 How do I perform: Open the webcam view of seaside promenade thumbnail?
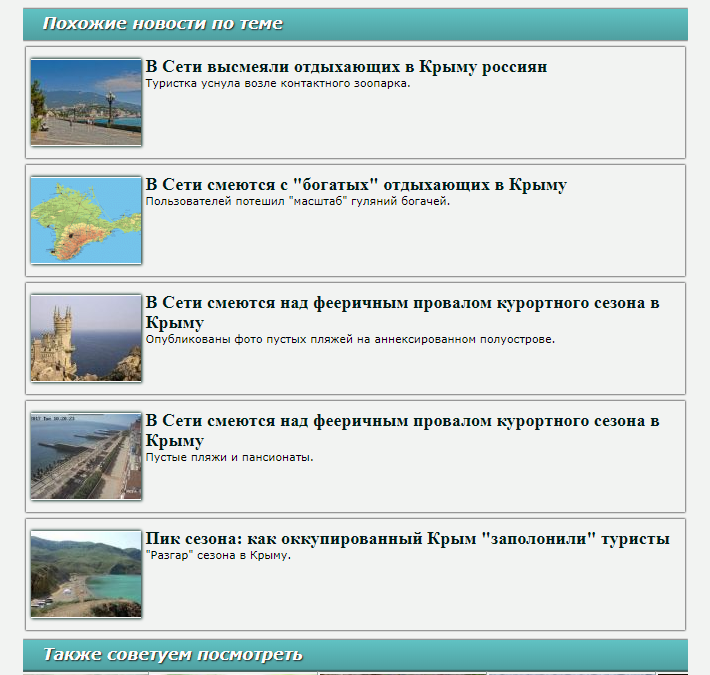(x=86, y=456)
